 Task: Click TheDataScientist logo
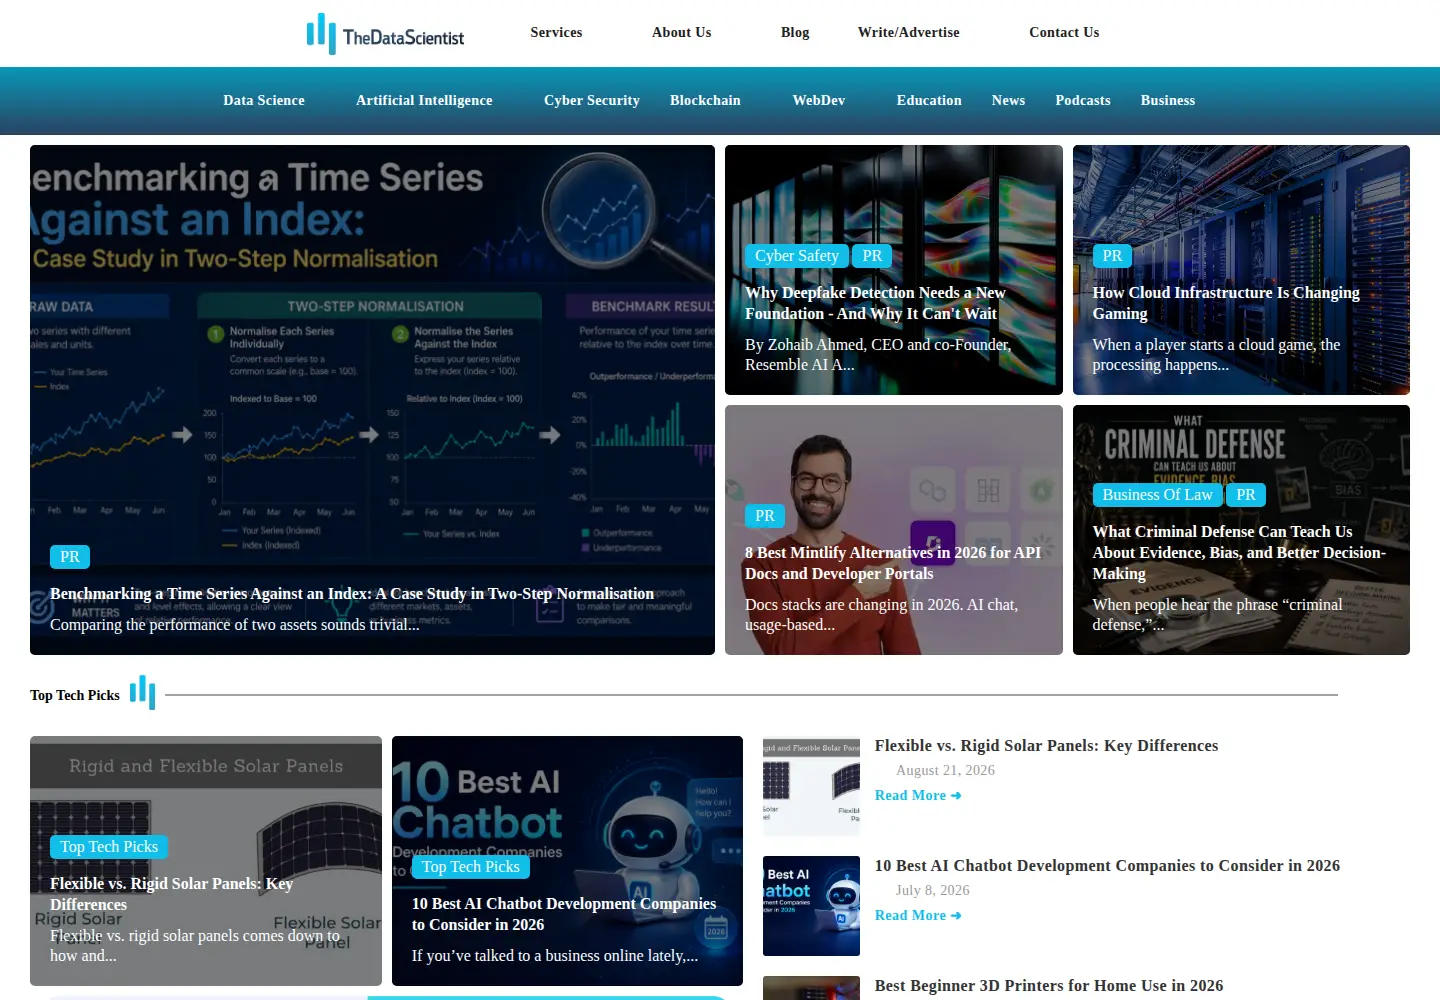[x=385, y=34]
